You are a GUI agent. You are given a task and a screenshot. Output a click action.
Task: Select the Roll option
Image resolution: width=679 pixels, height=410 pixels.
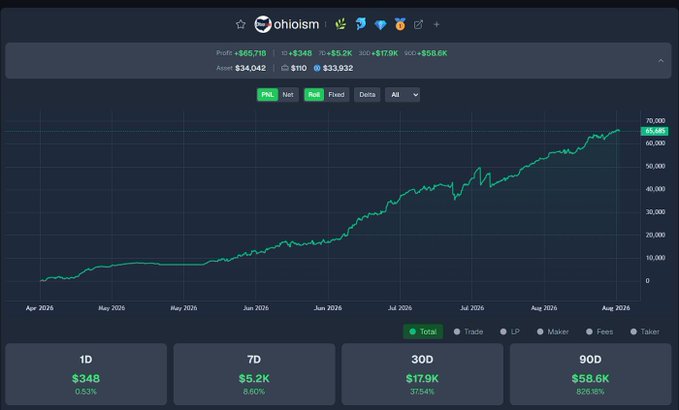[314, 95]
